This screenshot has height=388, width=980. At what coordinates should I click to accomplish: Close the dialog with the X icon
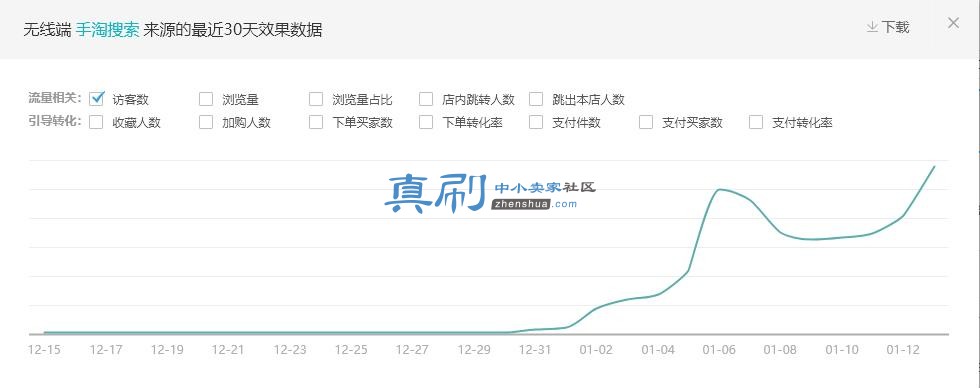[x=953, y=23]
